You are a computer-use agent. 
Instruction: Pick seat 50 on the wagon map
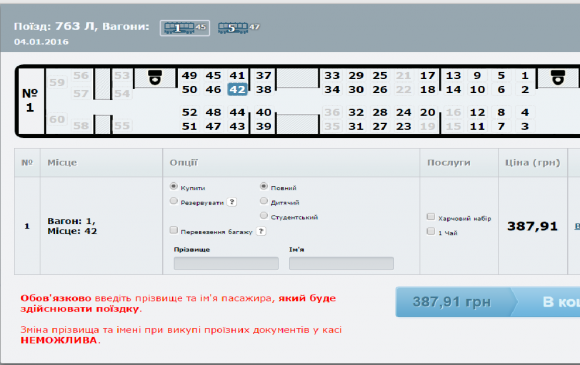pos(189,89)
